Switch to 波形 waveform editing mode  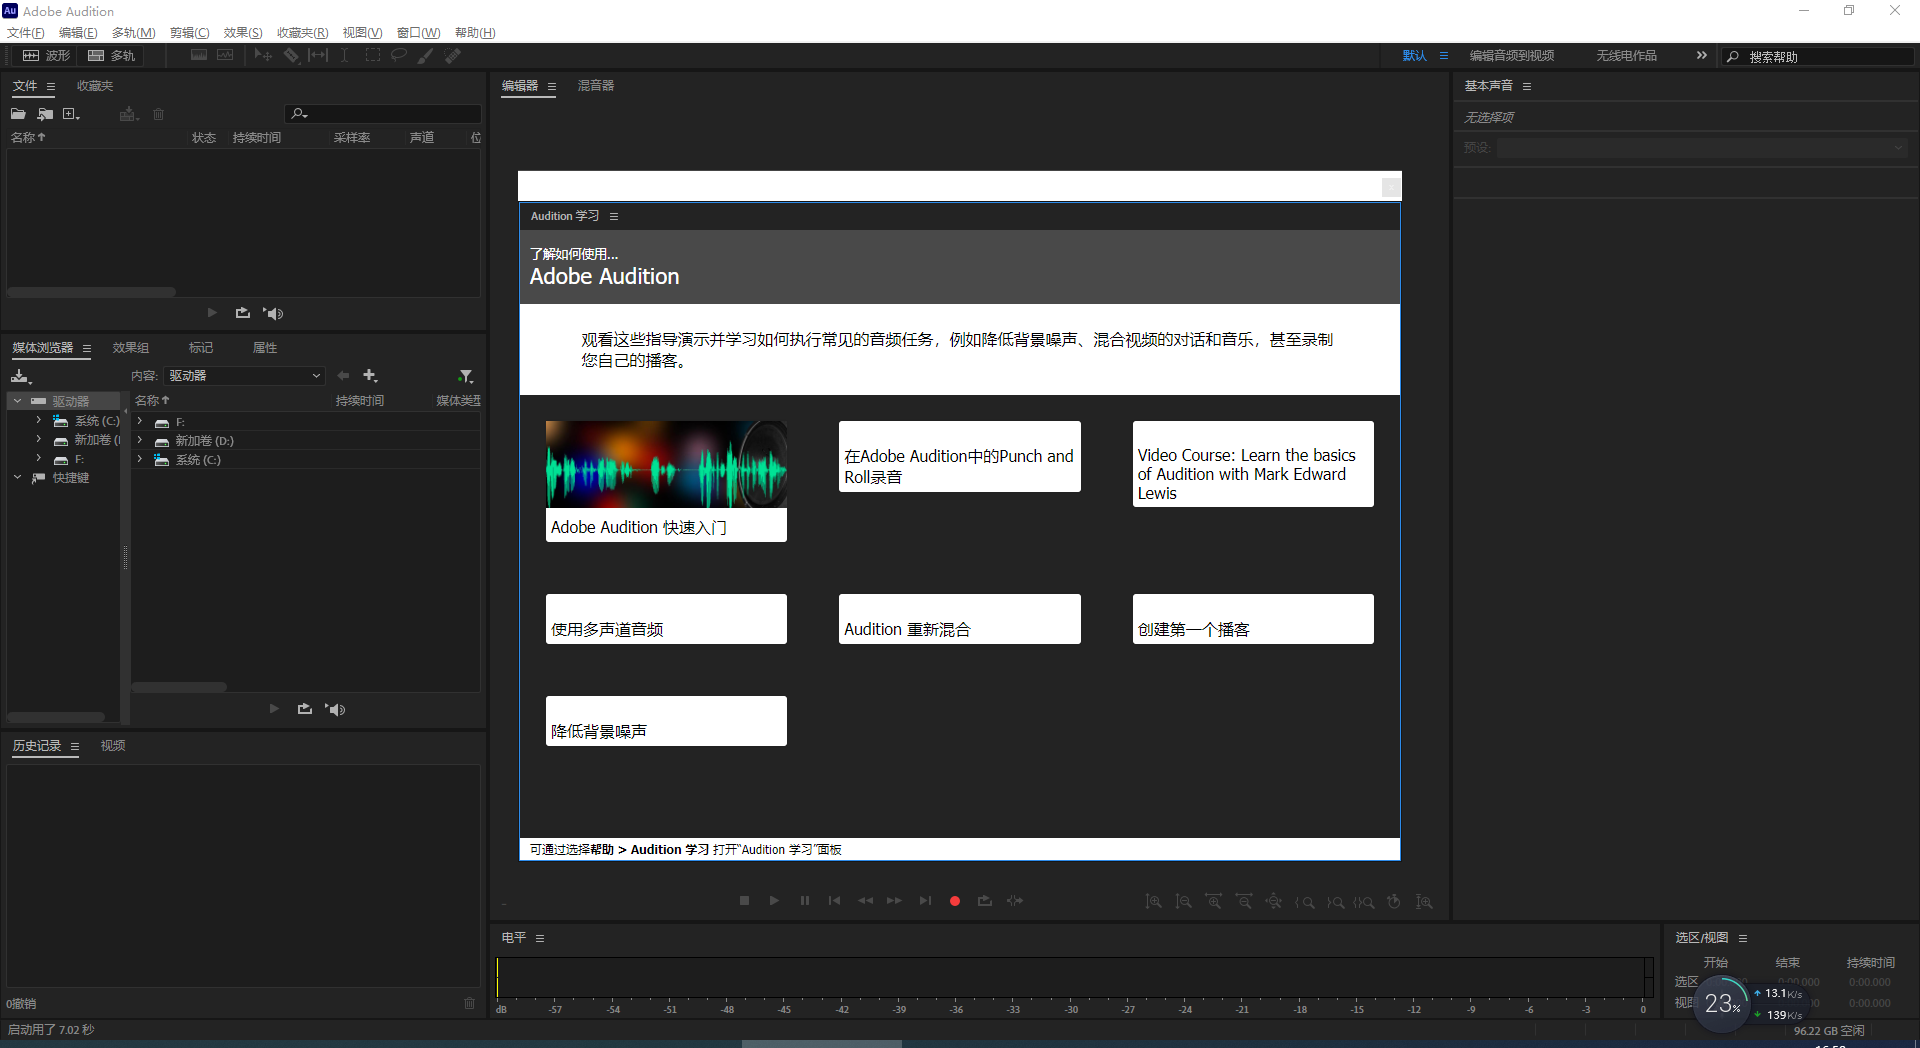[46, 55]
